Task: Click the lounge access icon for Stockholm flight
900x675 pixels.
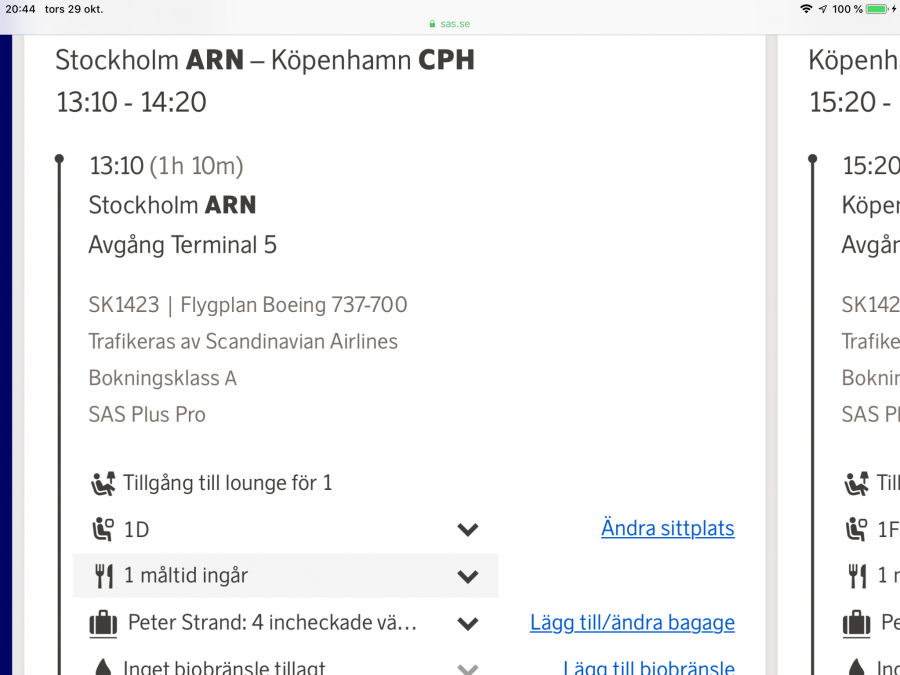Action: 103,484
